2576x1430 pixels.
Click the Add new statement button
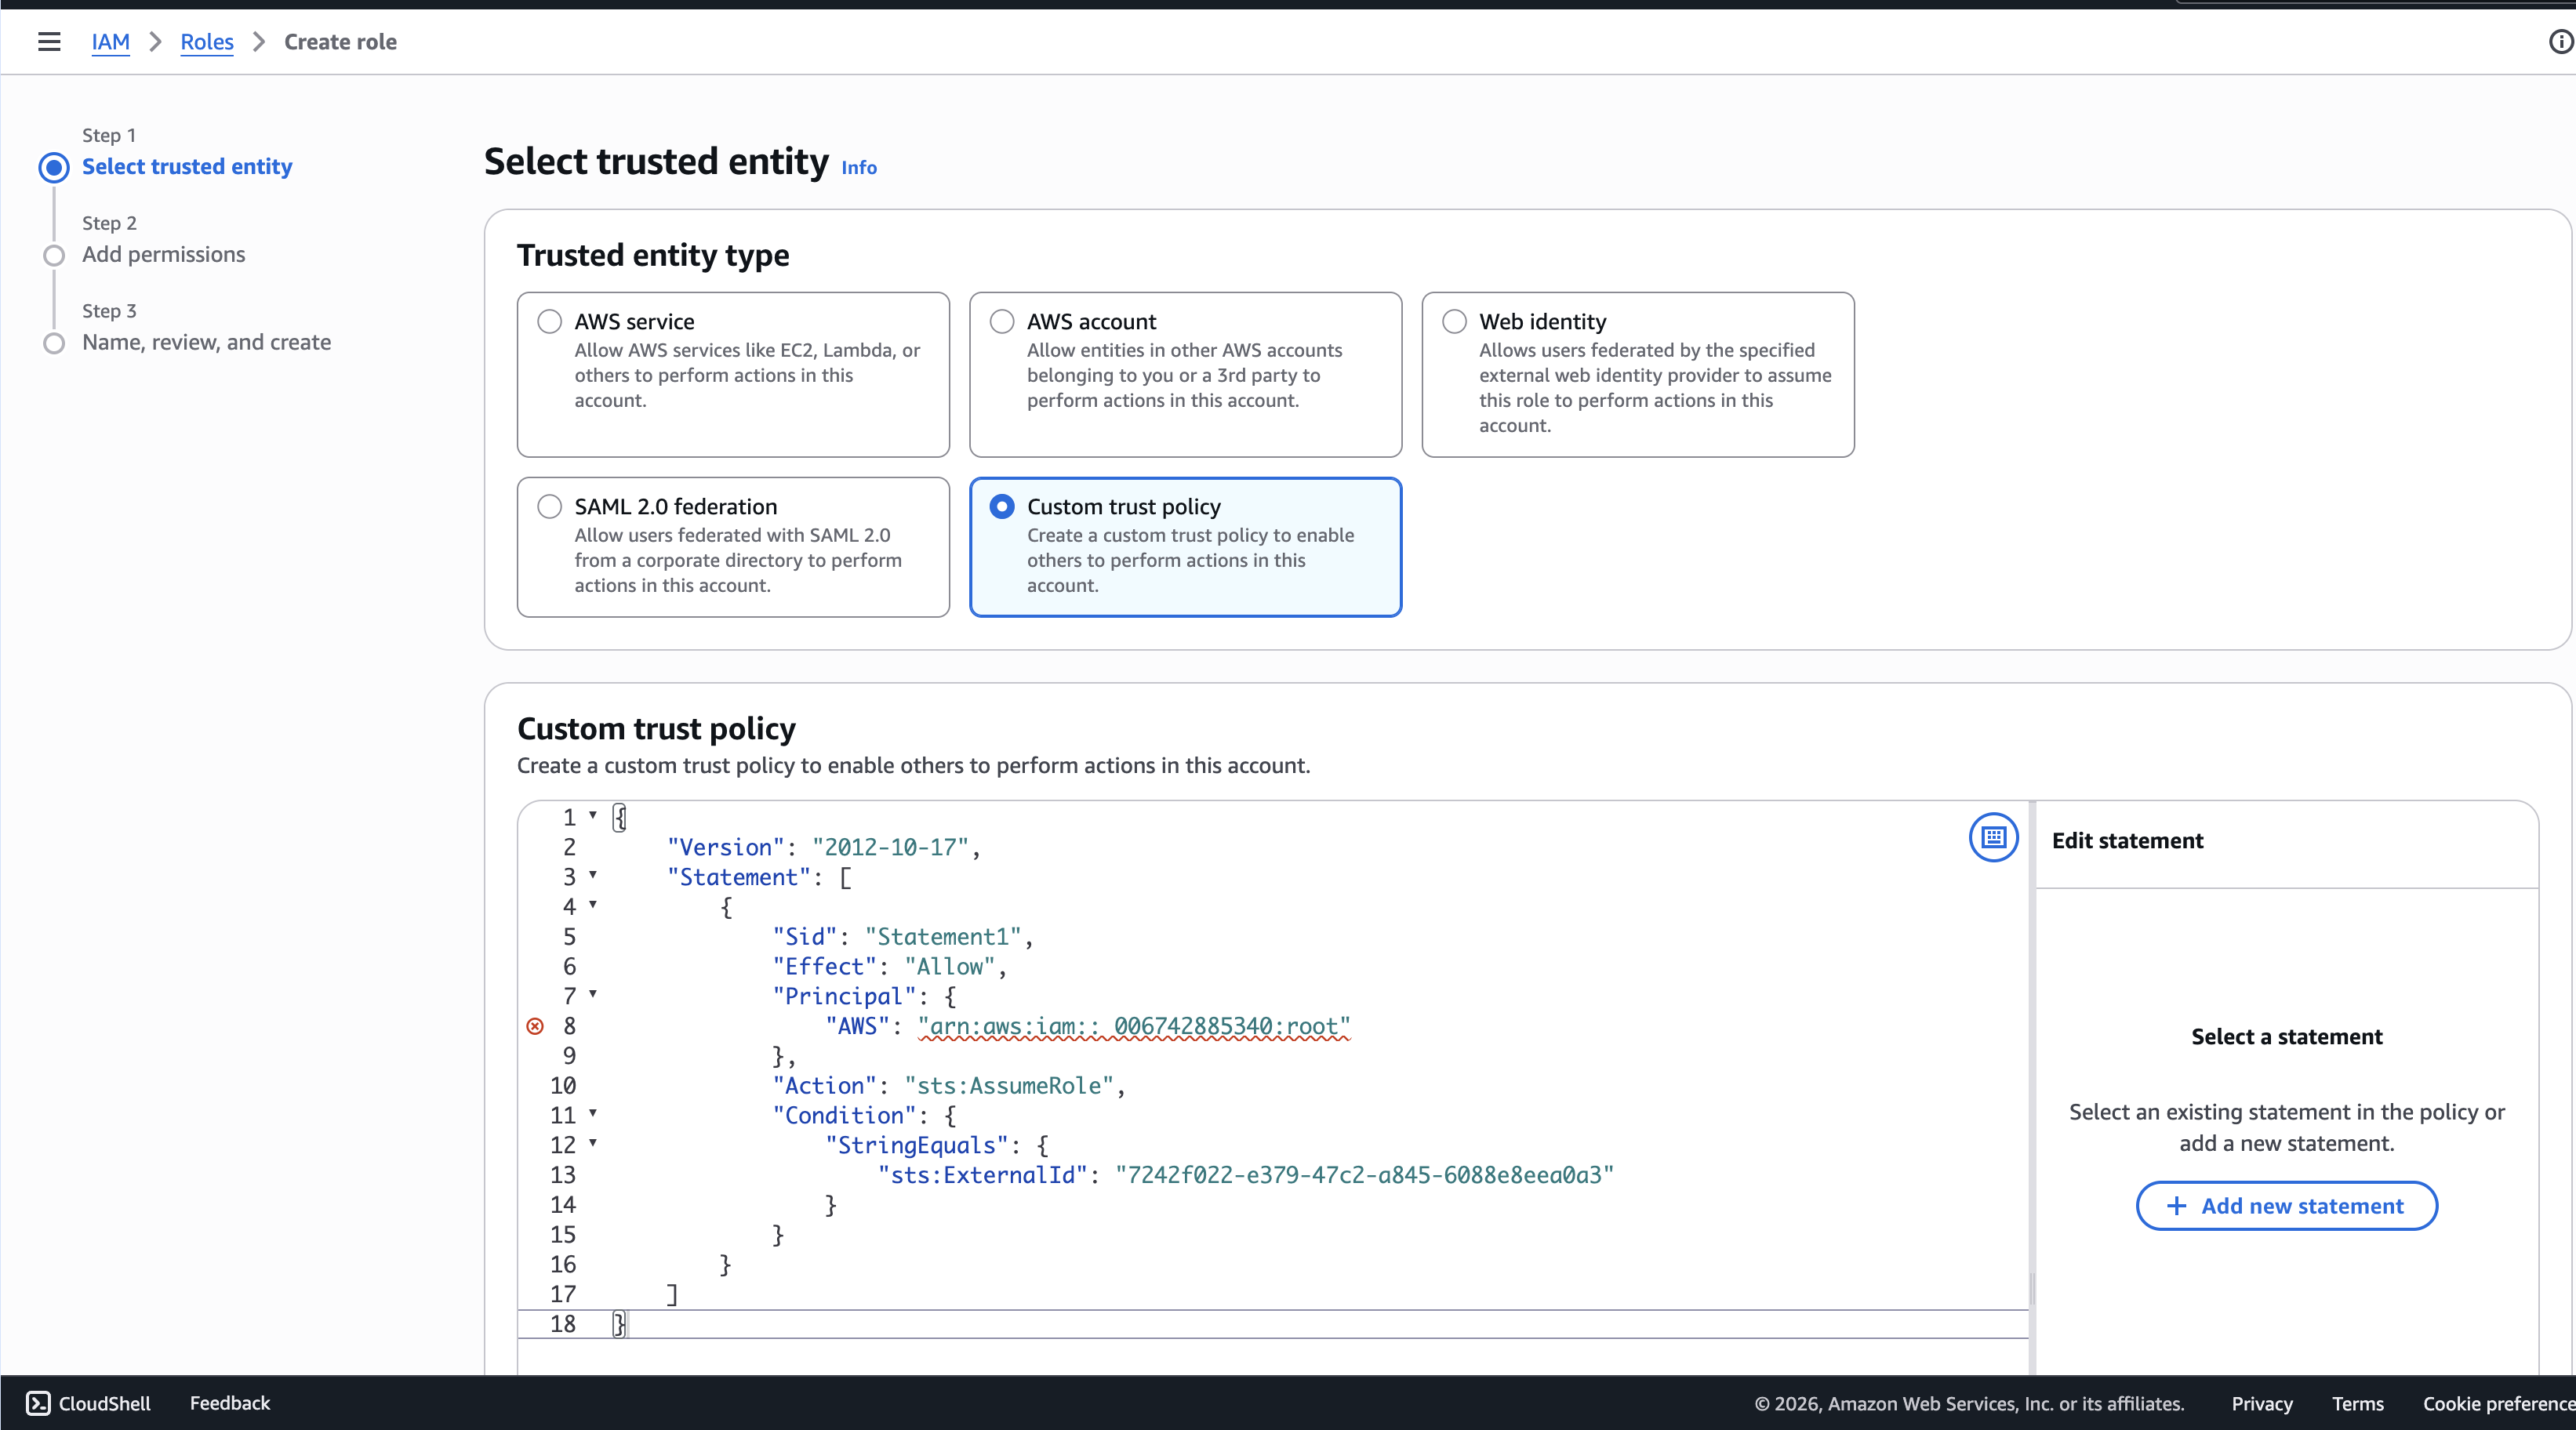tap(2286, 1206)
